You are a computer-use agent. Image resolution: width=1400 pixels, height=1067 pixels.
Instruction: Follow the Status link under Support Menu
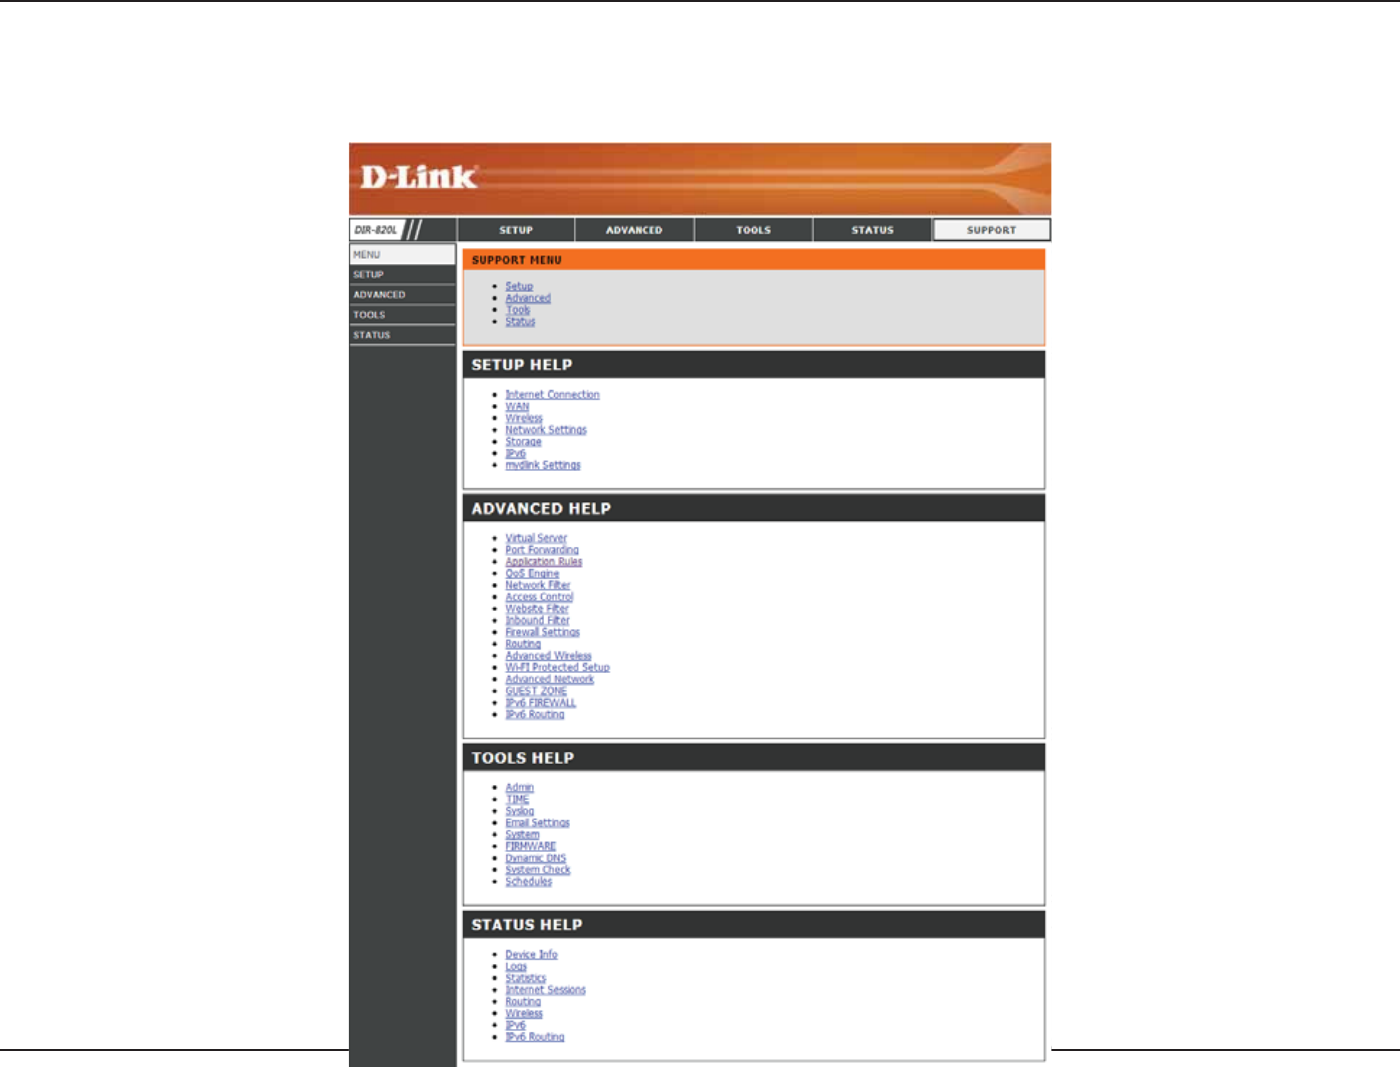(x=520, y=322)
